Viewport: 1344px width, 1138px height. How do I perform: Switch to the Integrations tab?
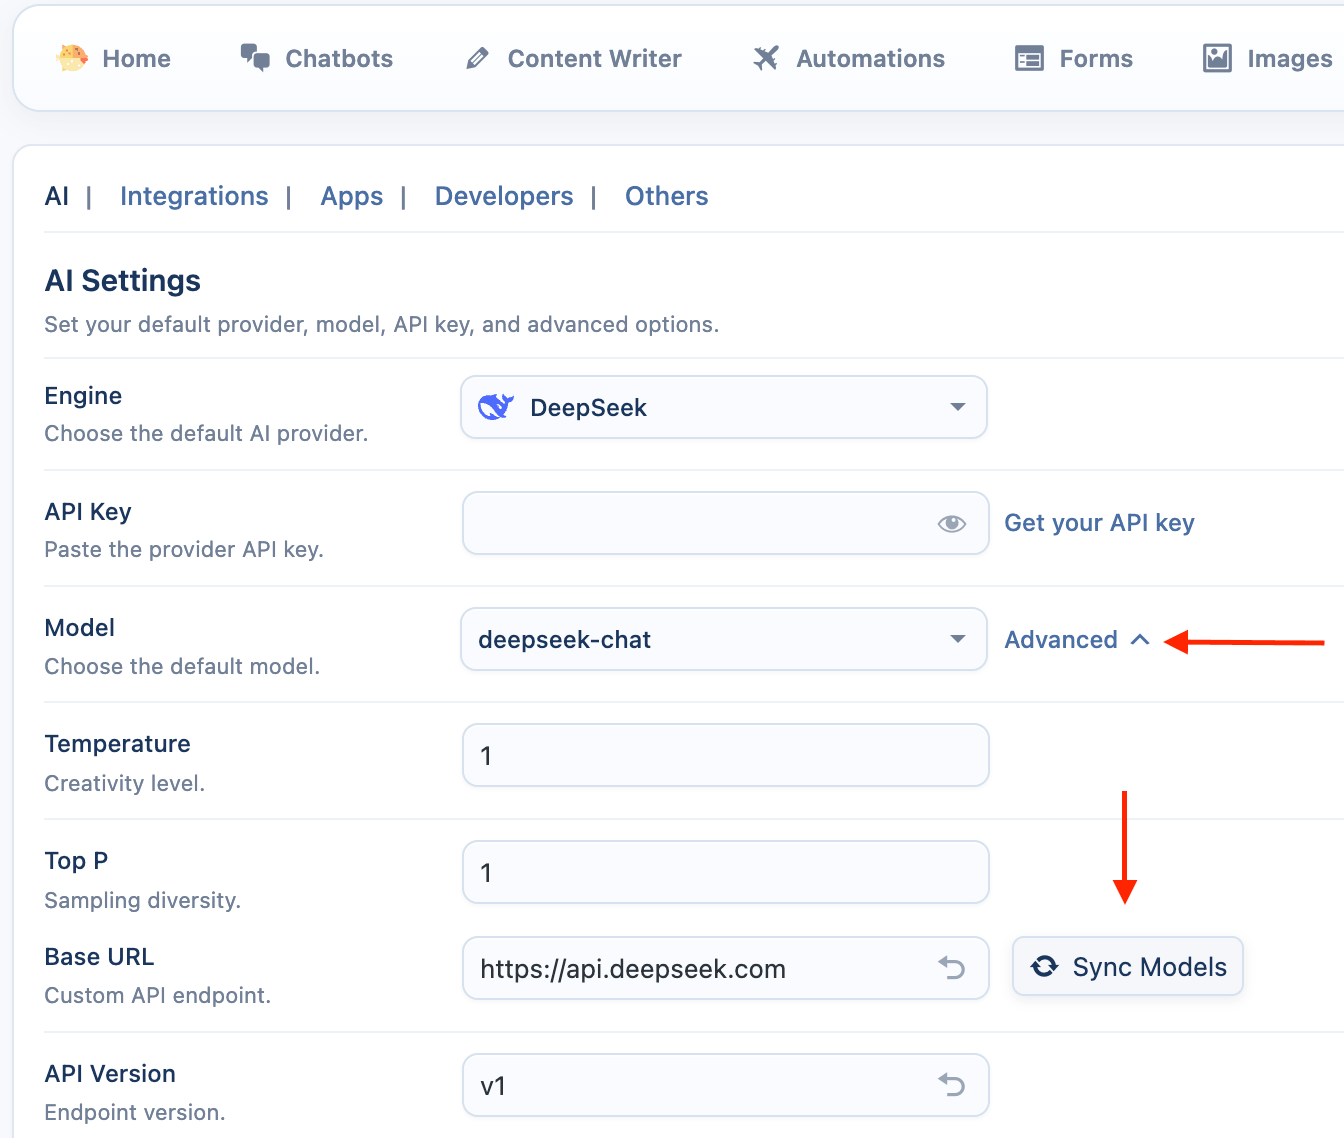tap(194, 196)
